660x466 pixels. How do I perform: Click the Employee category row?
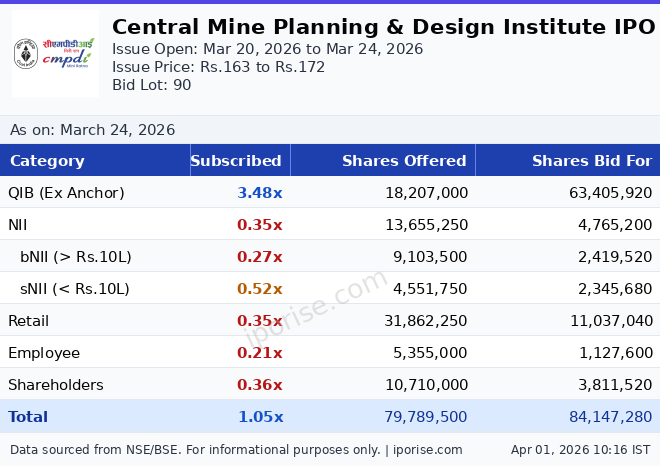[x=44, y=353]
